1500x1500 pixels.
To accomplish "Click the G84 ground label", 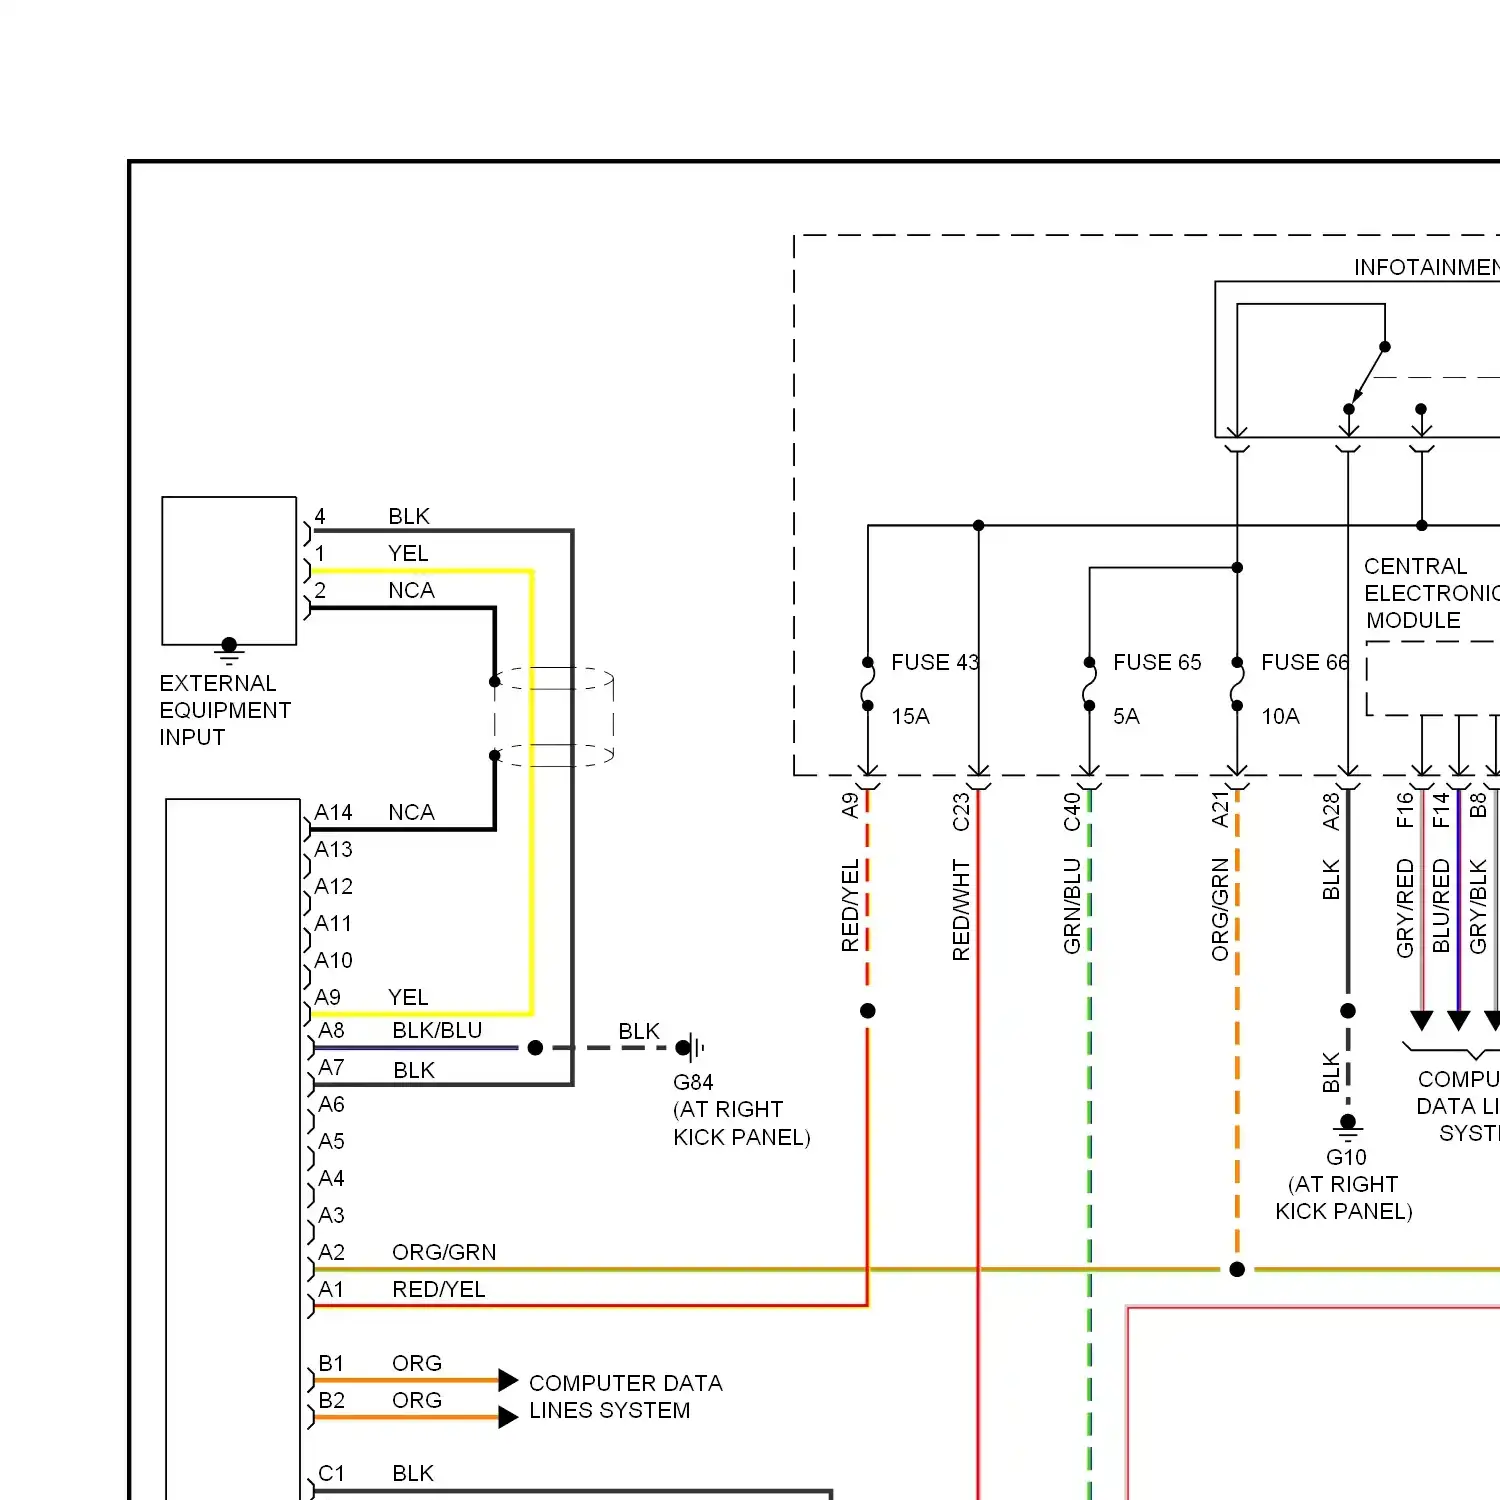I will click(x=693, y=1082).
